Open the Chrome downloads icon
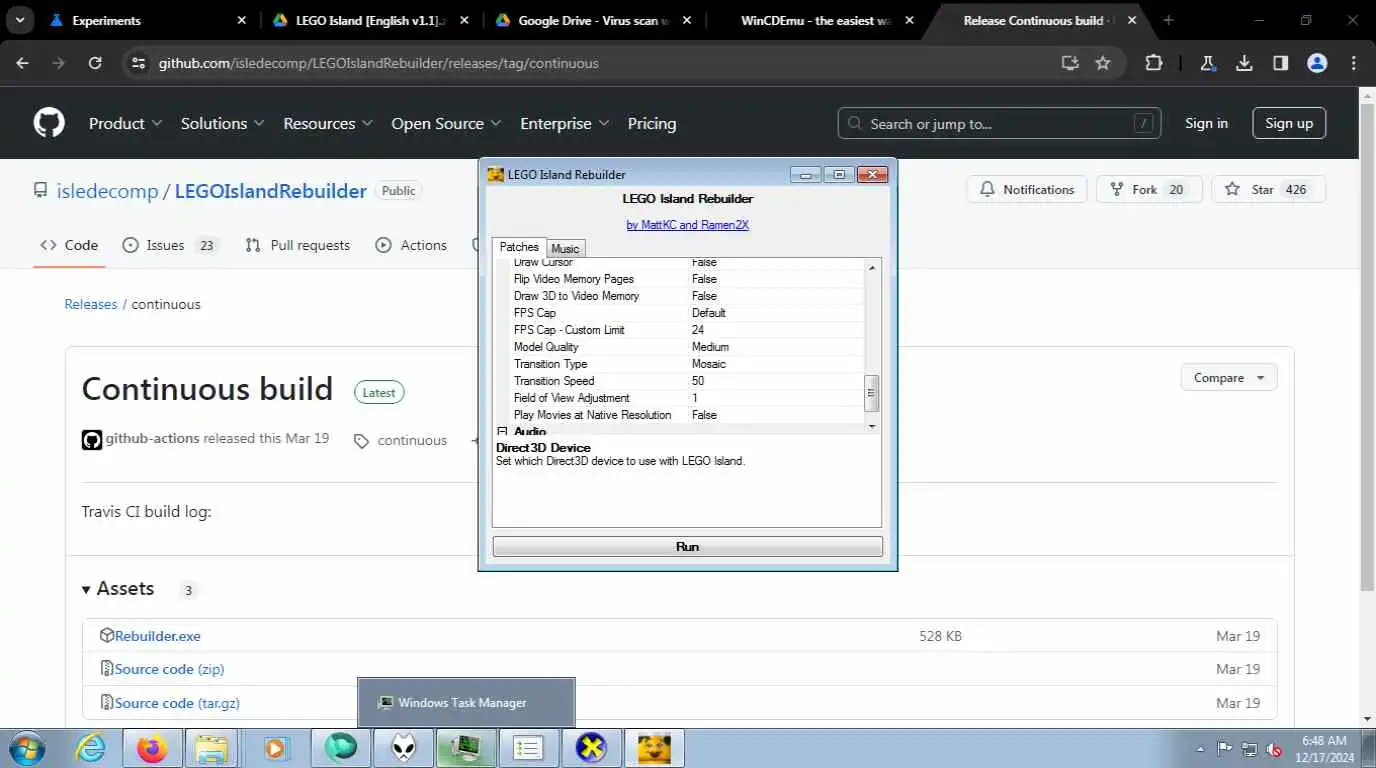1376x768 pixels. pyautogui.click(x=1244, y=62)
